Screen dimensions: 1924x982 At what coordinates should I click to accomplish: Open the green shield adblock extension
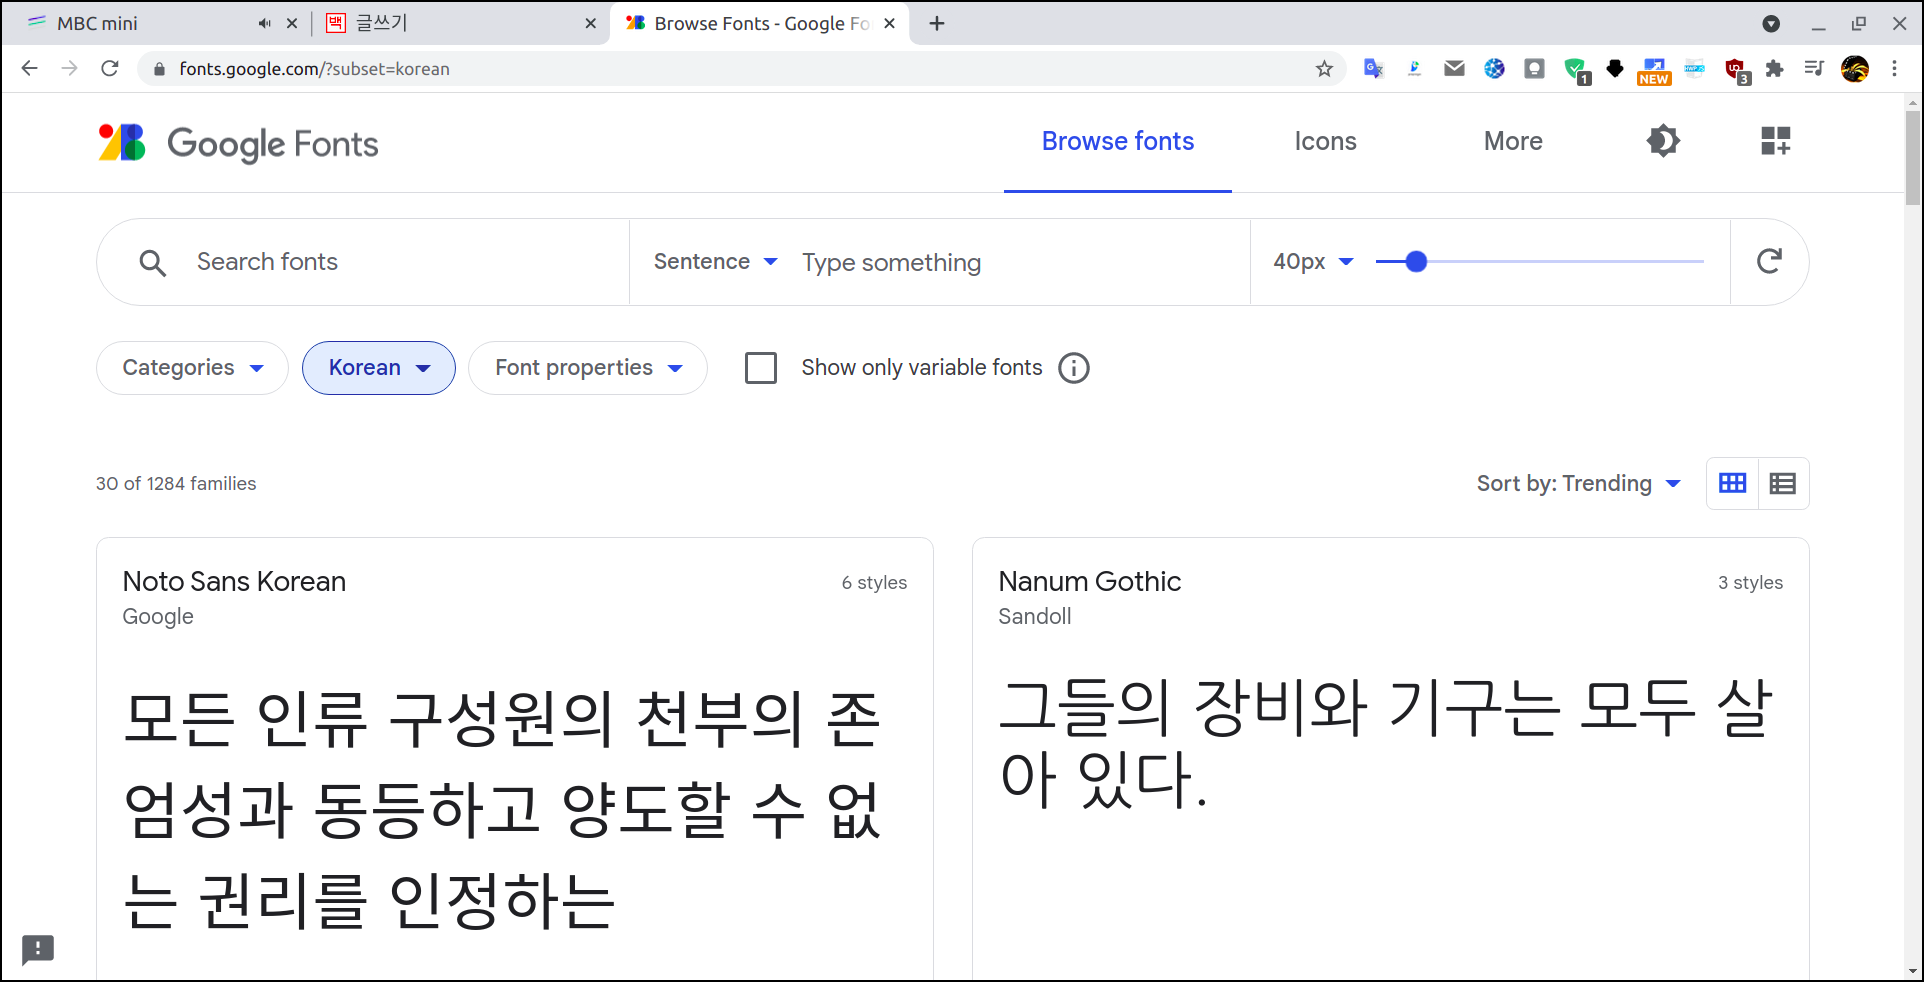click(1576, 70)
